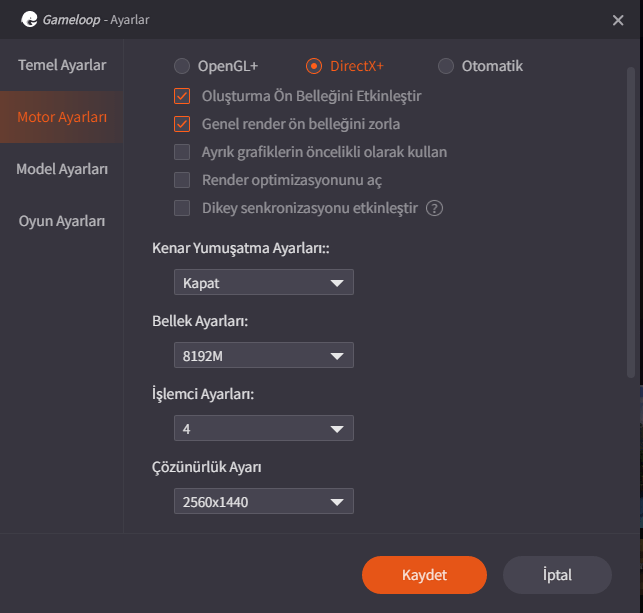This screenshot has height=613, width=643.
Task: Select the Otomatik radio button
Action: 446,66
